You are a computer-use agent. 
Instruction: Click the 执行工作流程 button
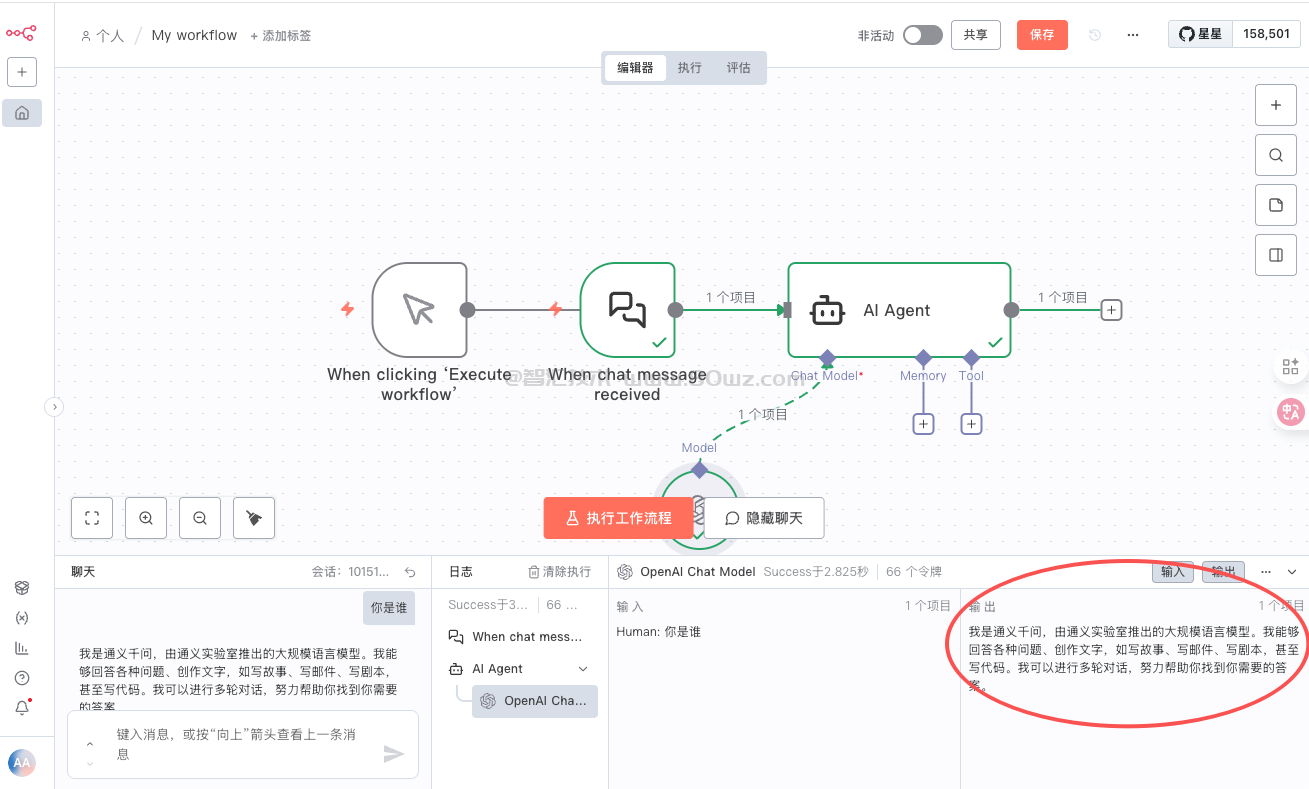(x=618, y=518)
